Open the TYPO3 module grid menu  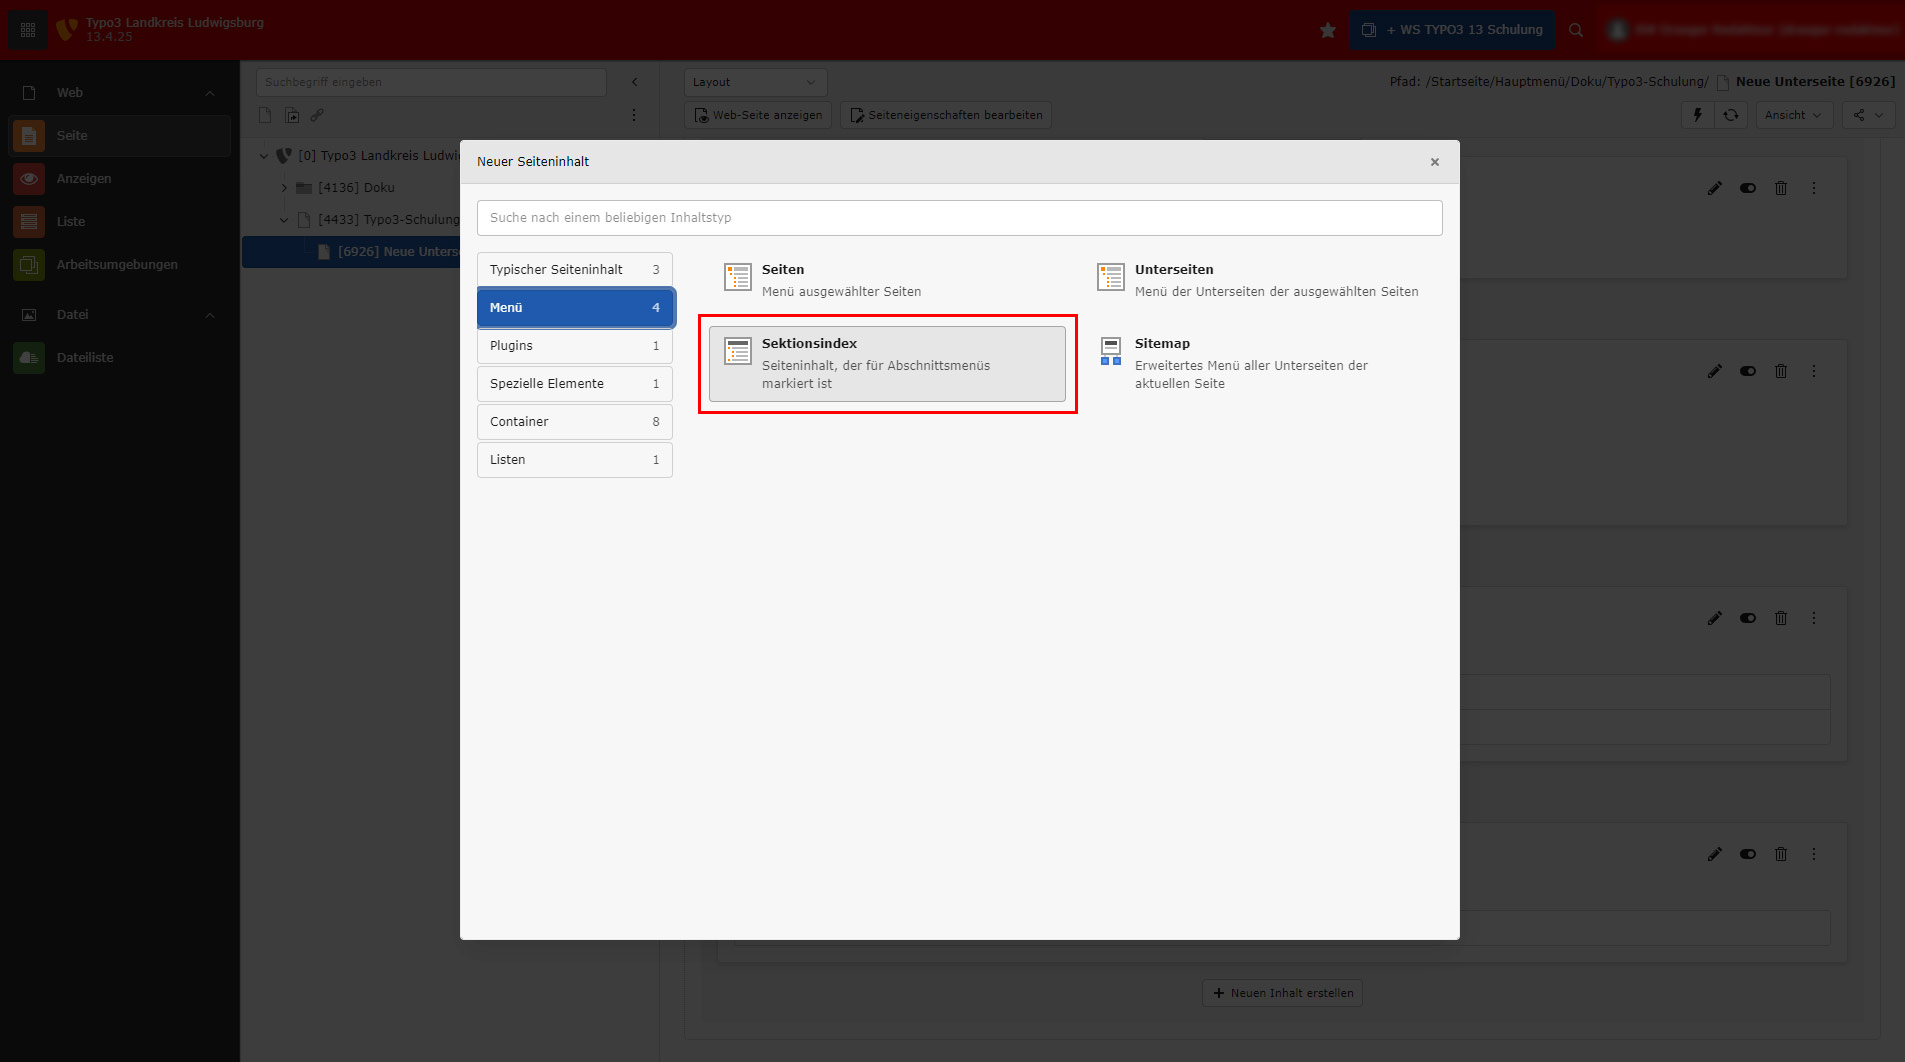[28, 30]
